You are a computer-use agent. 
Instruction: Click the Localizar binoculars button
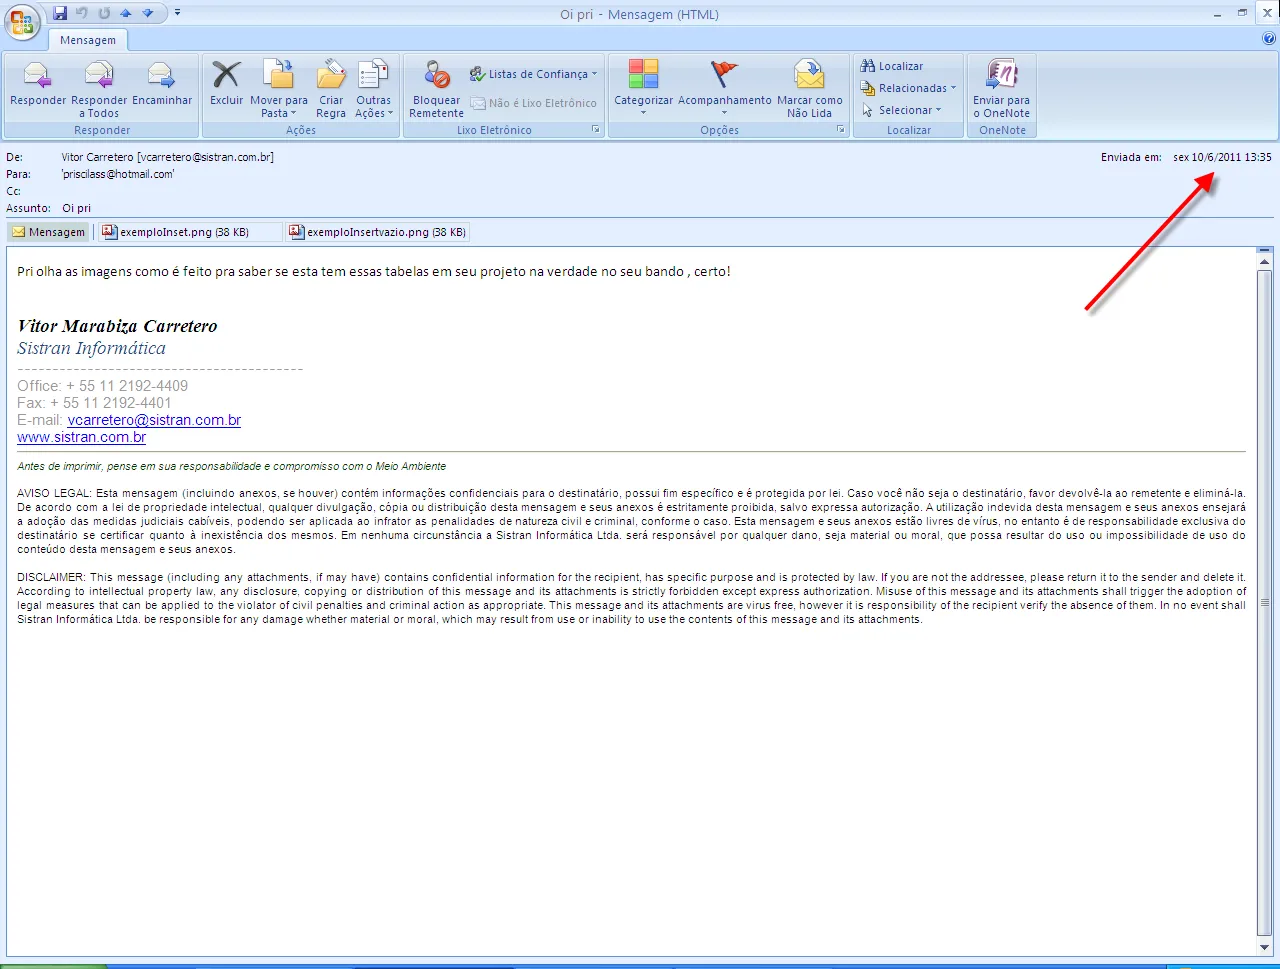[x=892, y=66]
